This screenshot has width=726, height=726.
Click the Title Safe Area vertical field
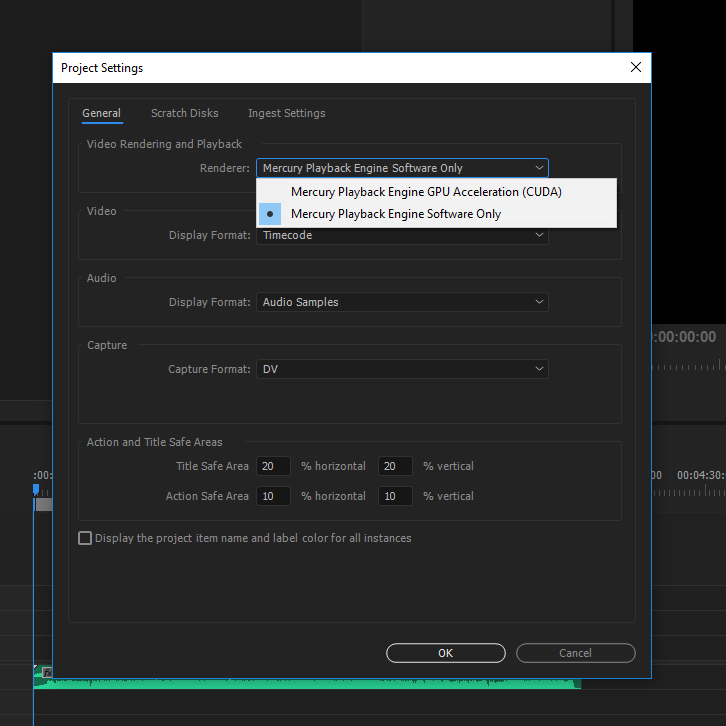tap(395, 466)
